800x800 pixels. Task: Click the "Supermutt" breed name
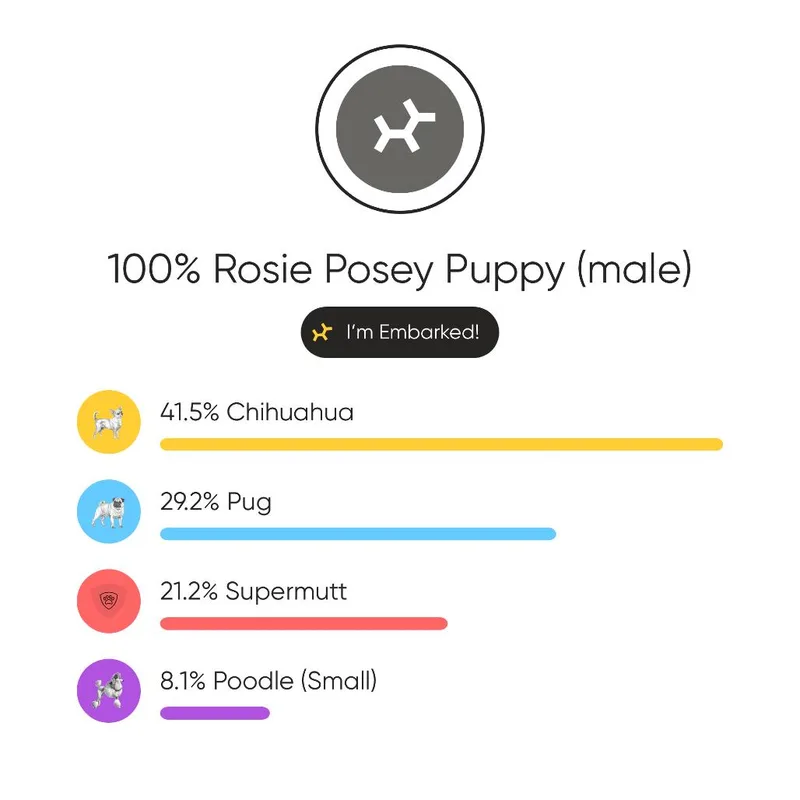(286, 591)
